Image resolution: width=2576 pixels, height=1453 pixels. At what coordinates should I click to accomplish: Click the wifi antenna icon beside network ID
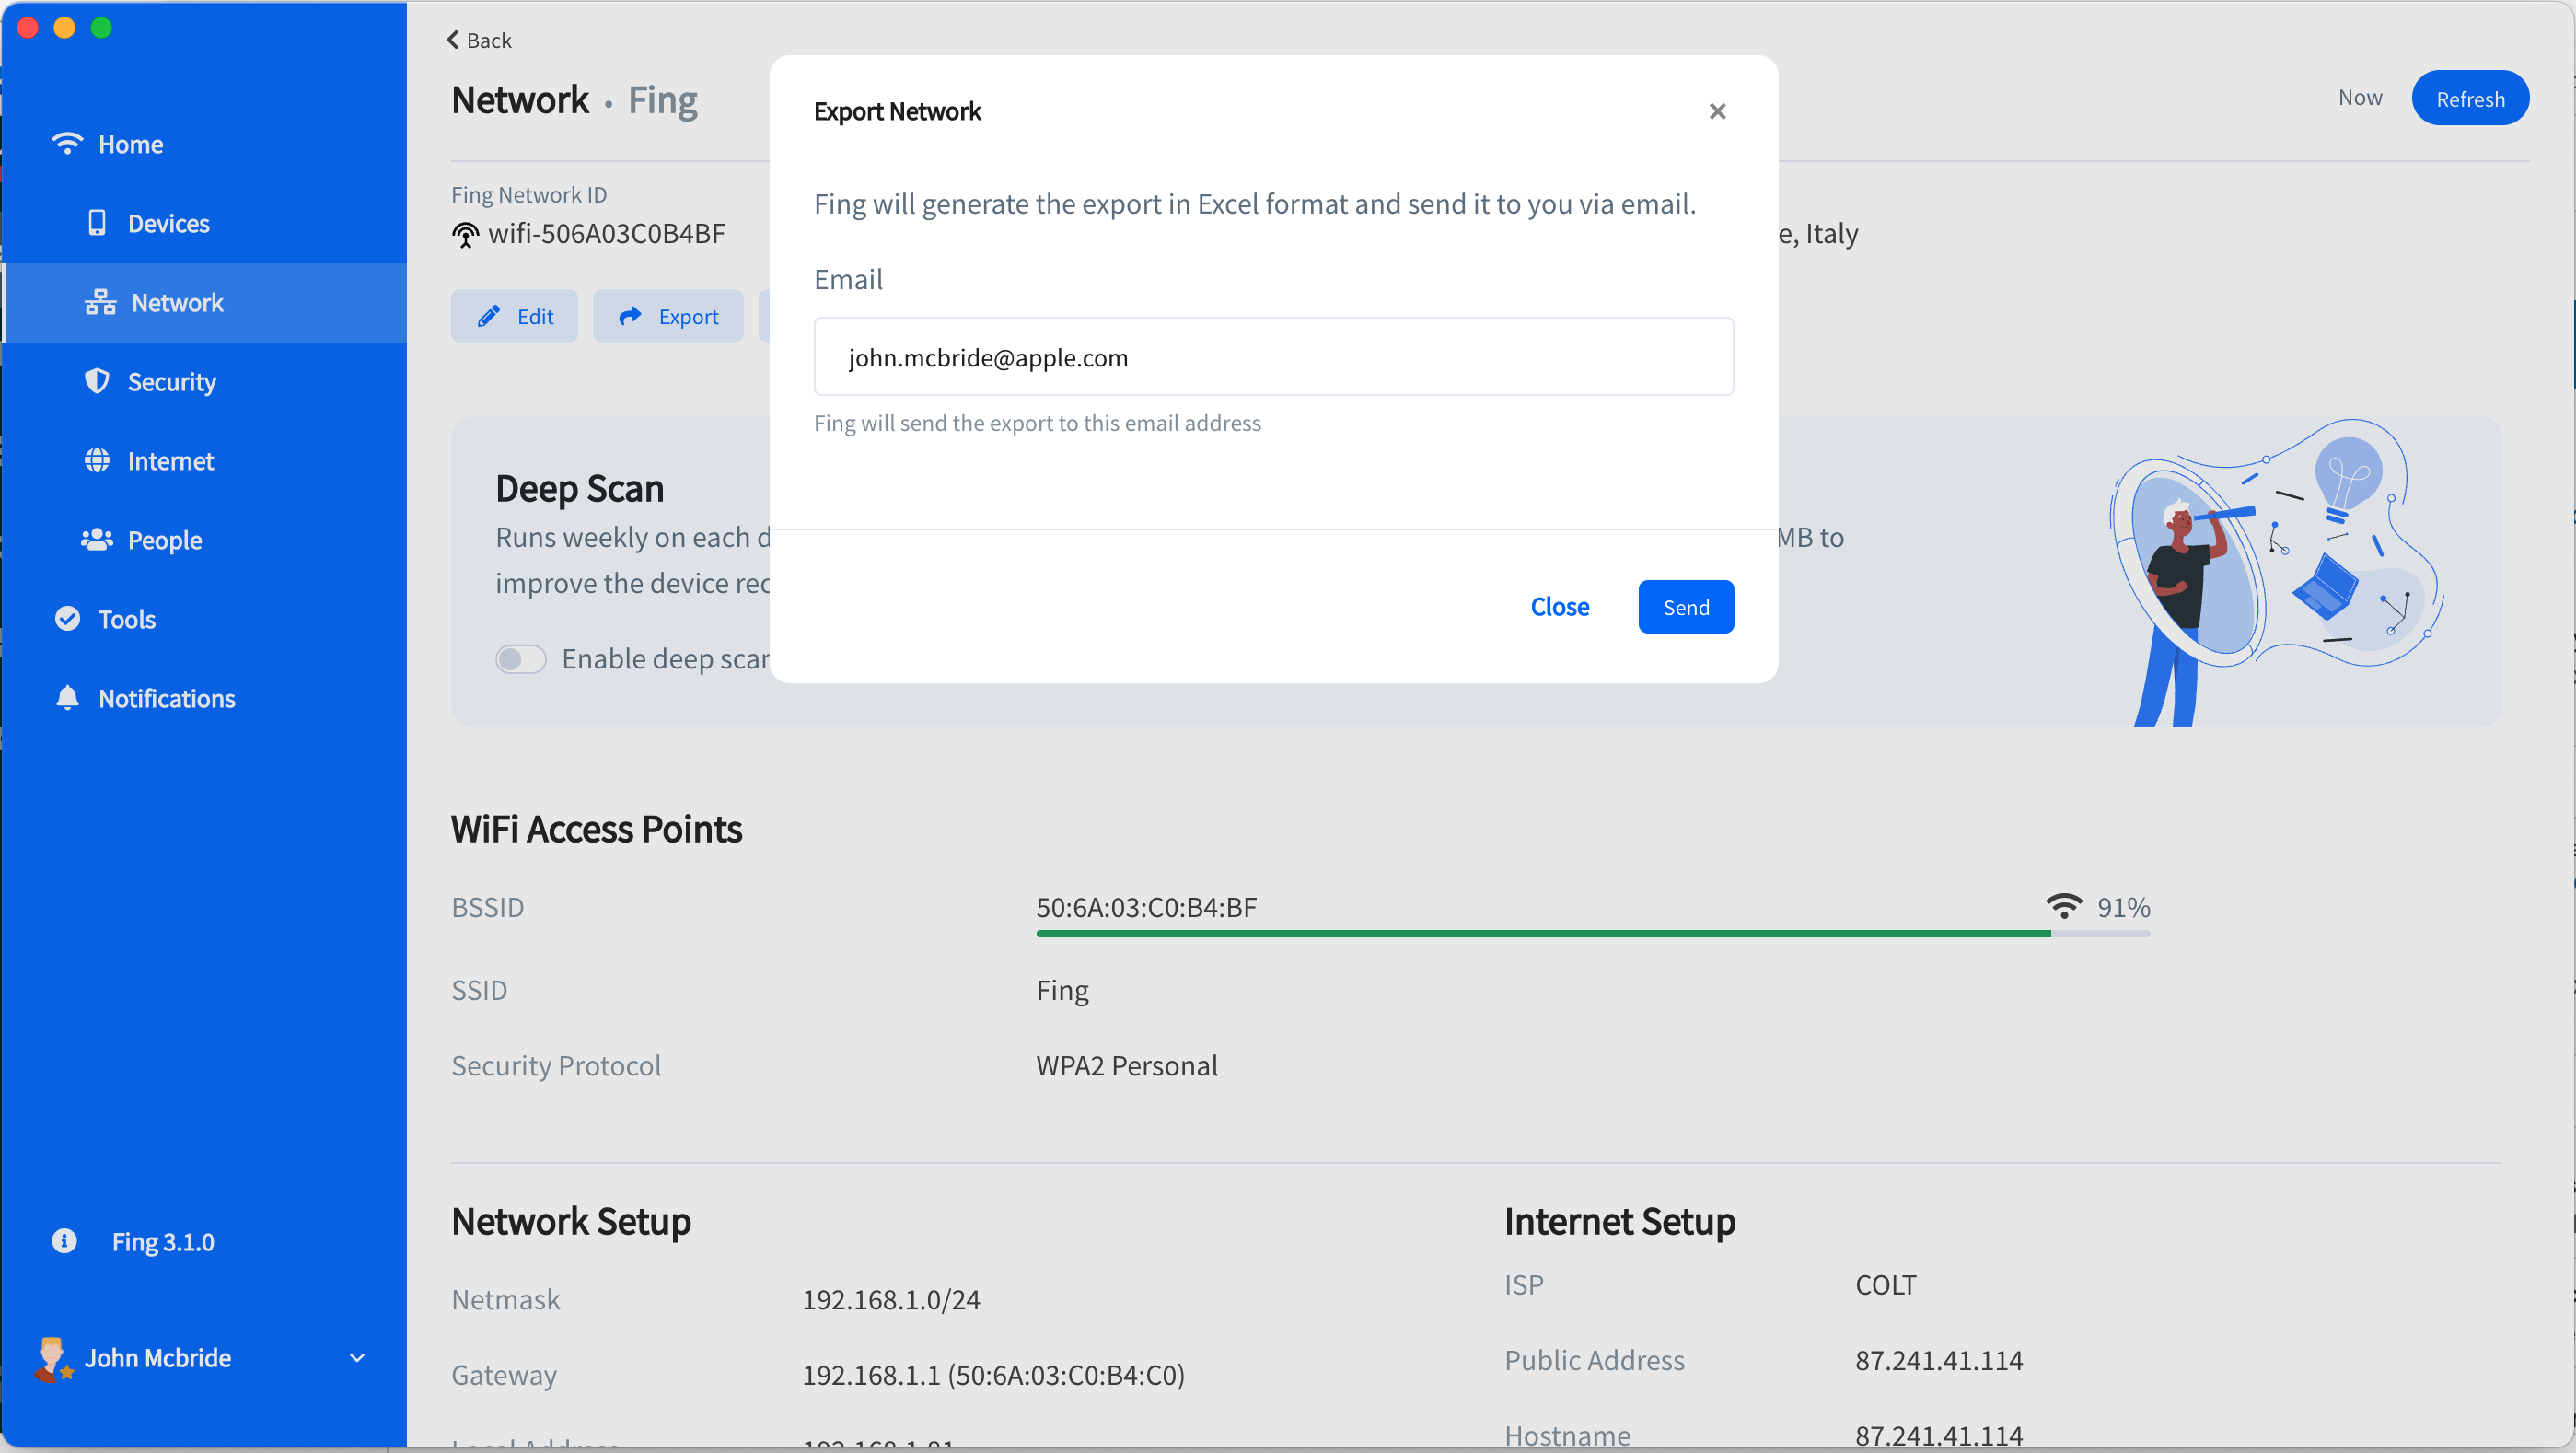click(465, 235)
